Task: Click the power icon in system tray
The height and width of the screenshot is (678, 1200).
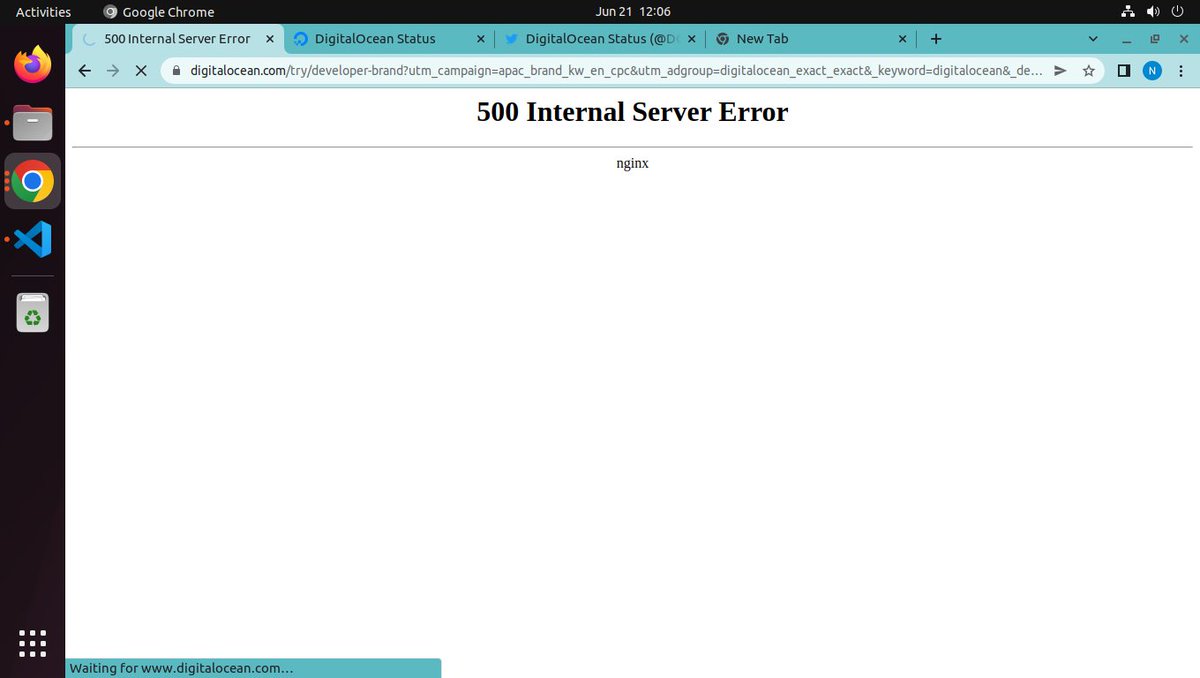Action: click(1179, 12)
